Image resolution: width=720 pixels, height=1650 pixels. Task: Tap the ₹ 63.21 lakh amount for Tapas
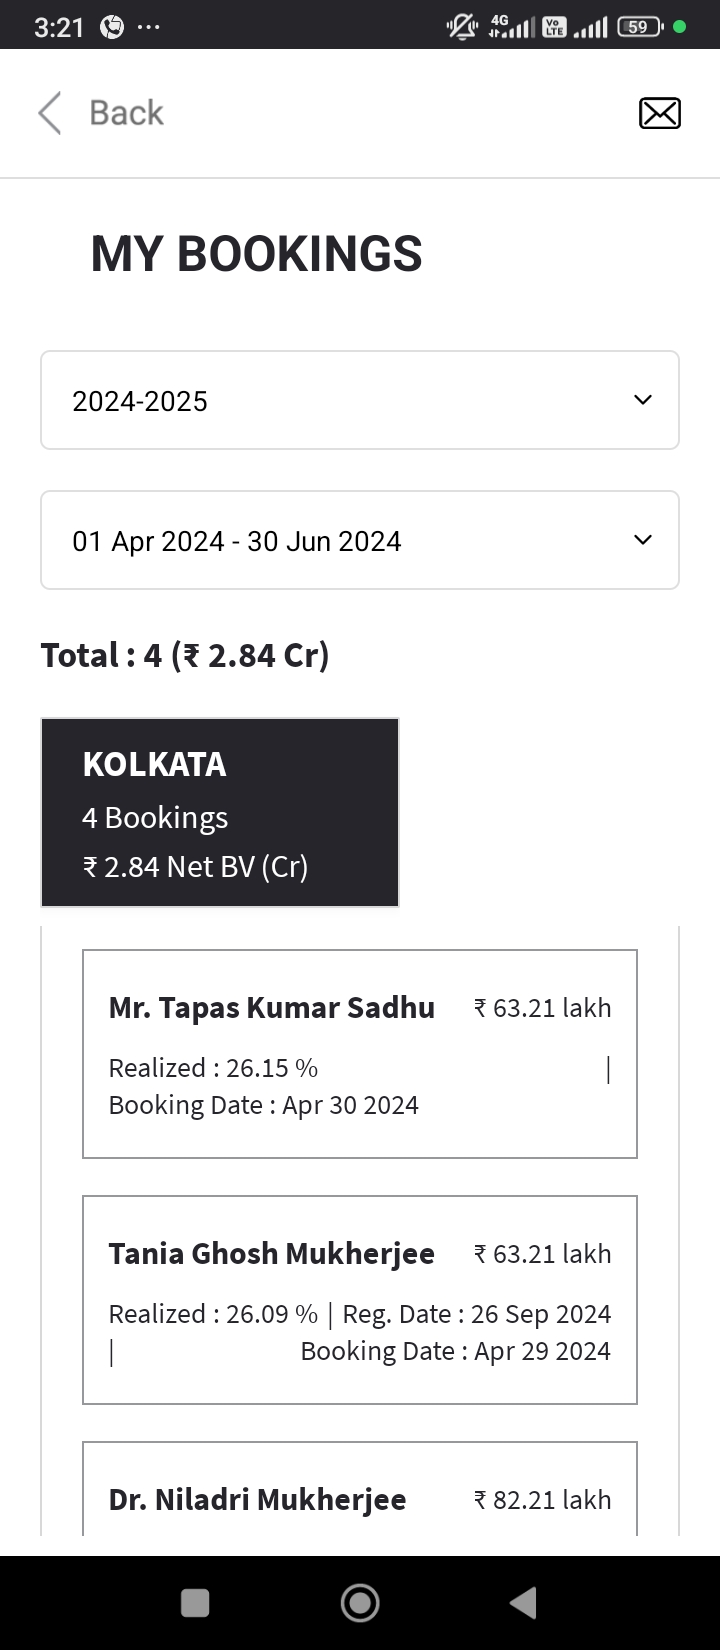[x=543, y=1008]
